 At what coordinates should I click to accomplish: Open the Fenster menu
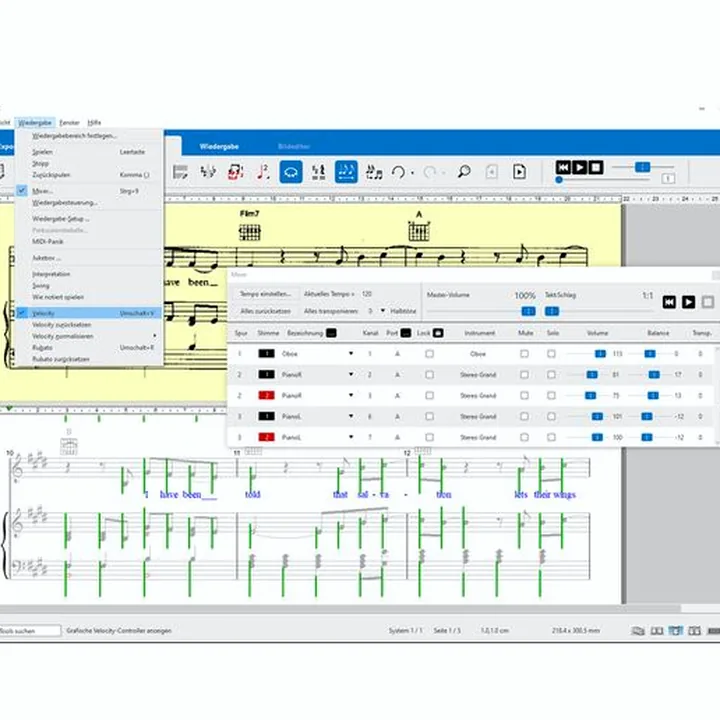click(69, 123)
